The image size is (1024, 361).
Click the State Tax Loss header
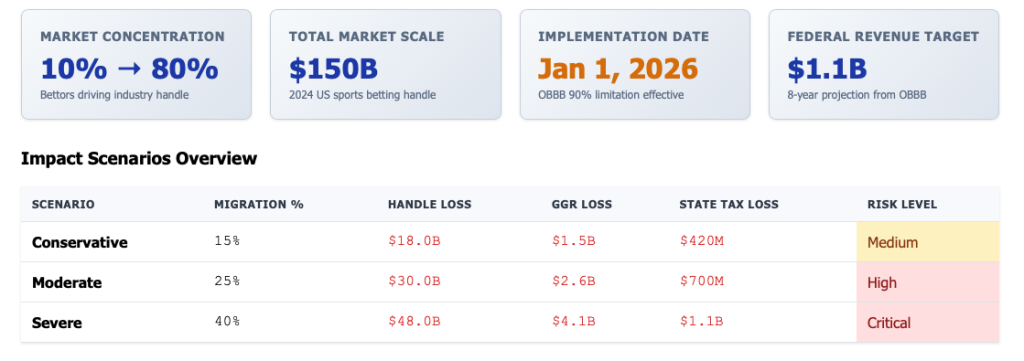click(729, 204)
